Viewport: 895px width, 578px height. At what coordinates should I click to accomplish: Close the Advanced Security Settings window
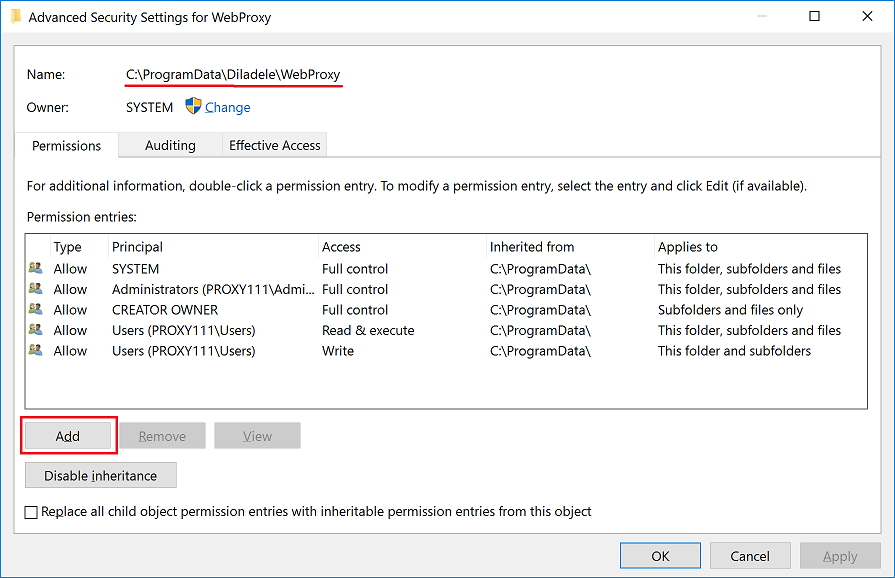click(867, 16)
